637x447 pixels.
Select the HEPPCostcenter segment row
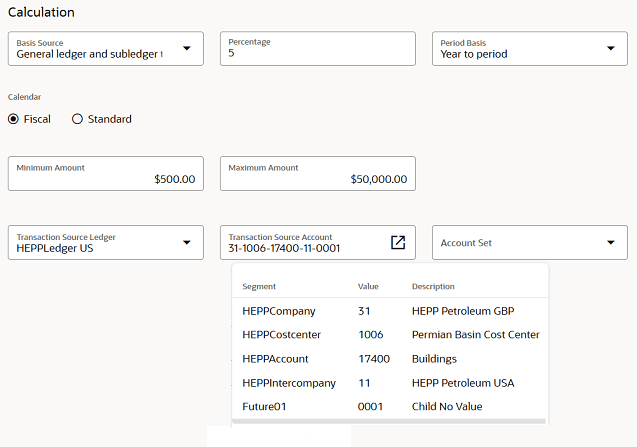390,335
